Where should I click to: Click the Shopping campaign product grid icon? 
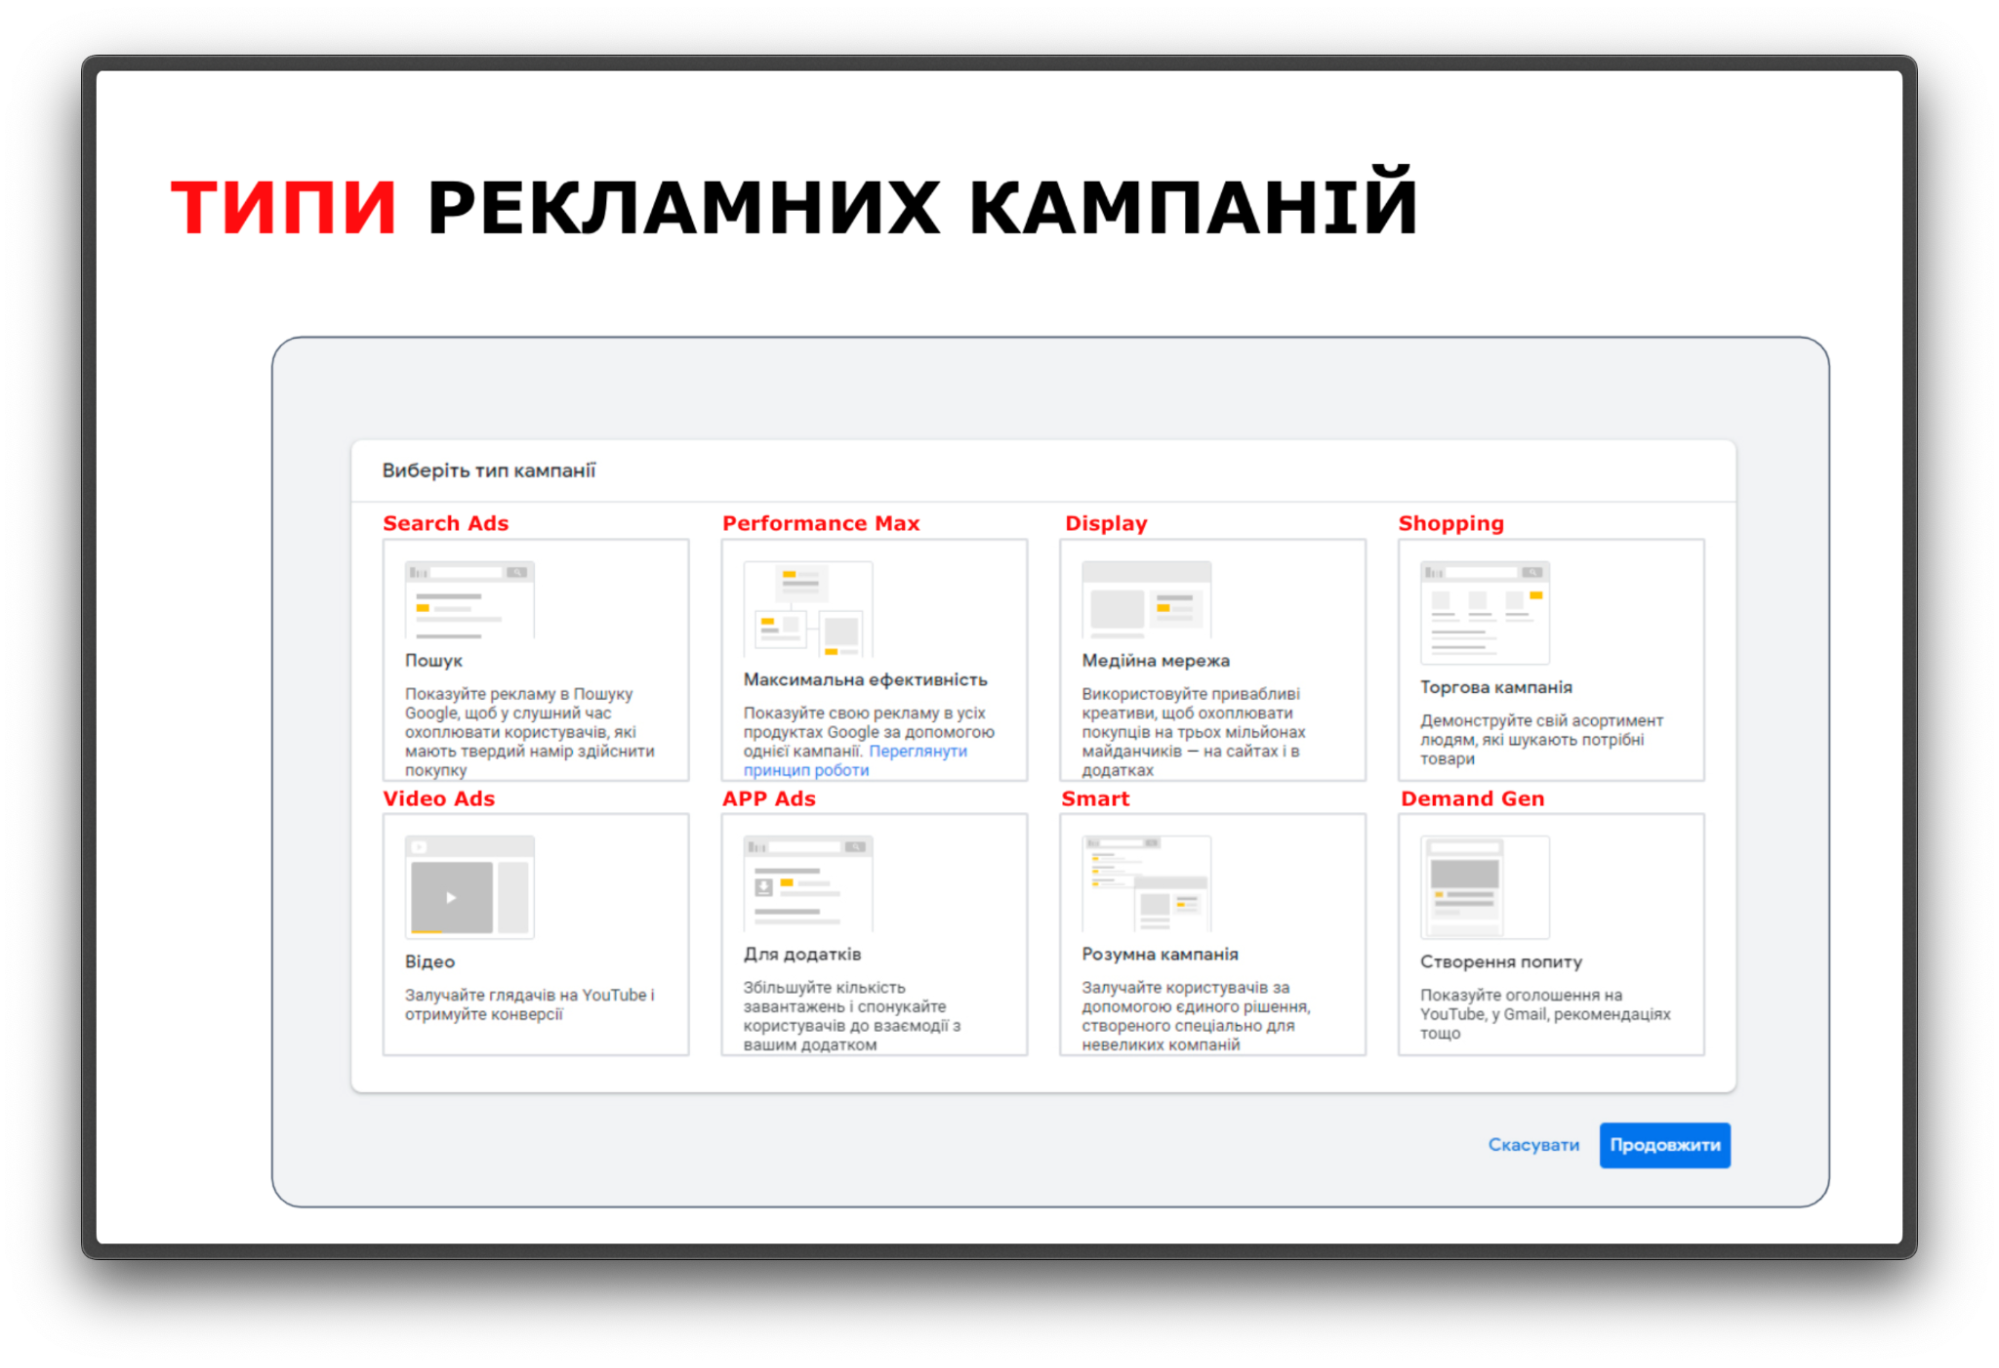pyautogui.click(x=1484, y=612)
